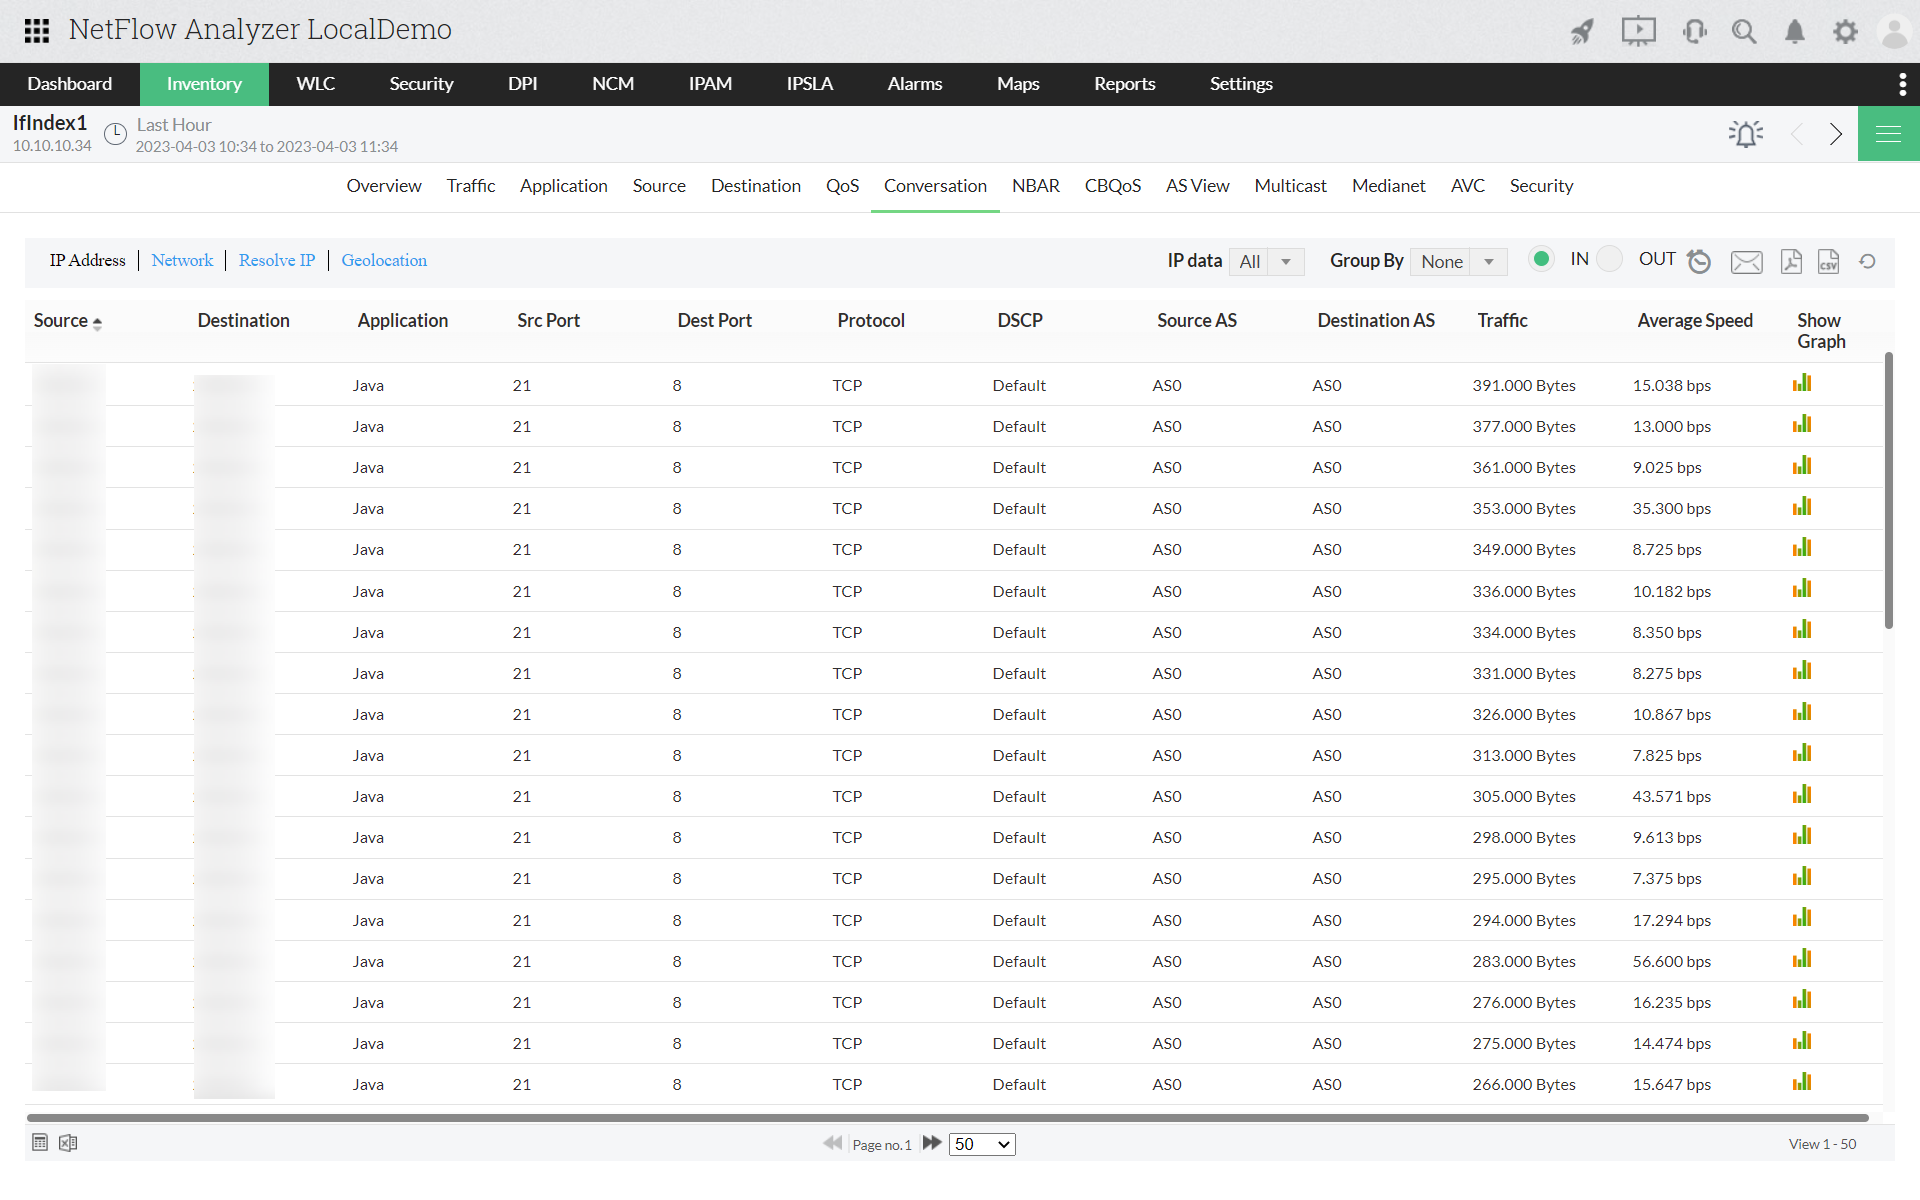Open the IP data All dropdown
1920x1200 pixels.
[x=1266, y=261]
